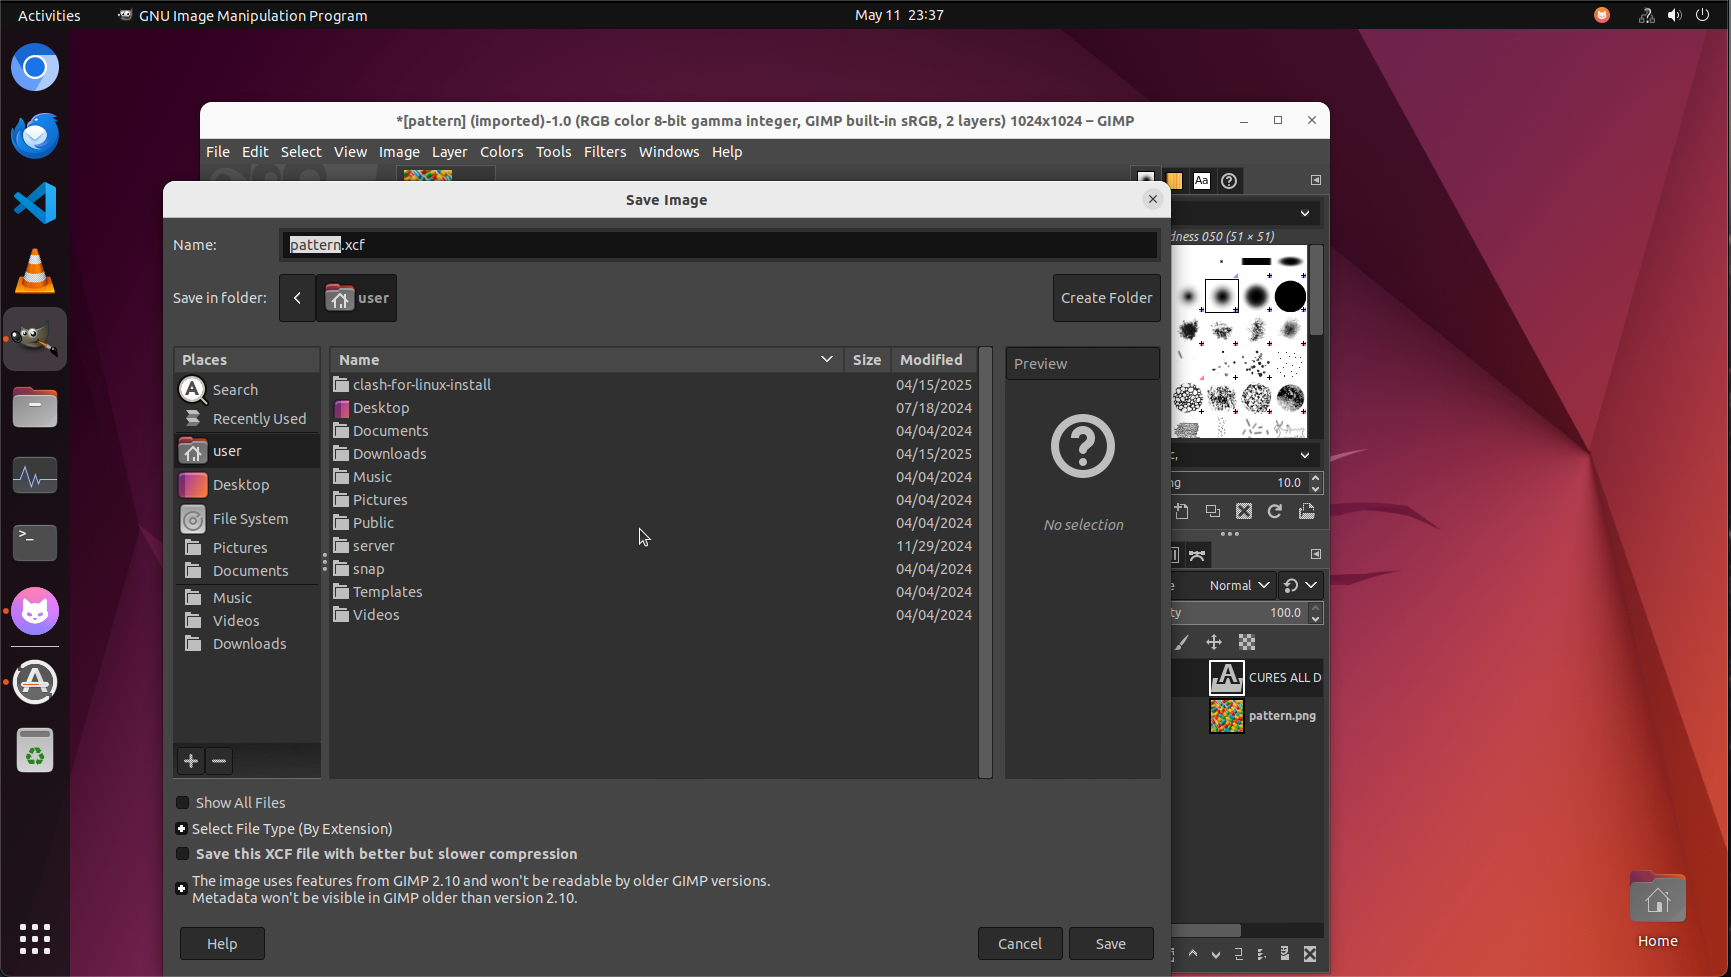The width and height of the screenshot is (1731, 977).
Task: Lock alpha channel of layer
Action: point(1247,642)
